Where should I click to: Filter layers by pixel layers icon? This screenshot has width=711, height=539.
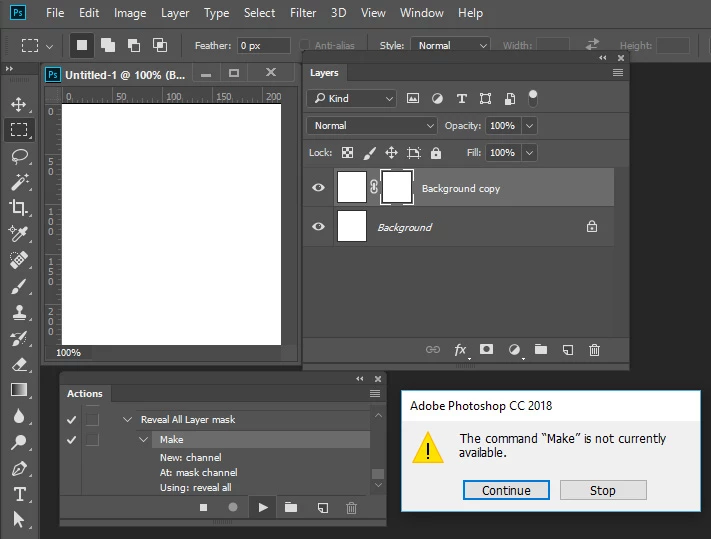click(413, 98)
